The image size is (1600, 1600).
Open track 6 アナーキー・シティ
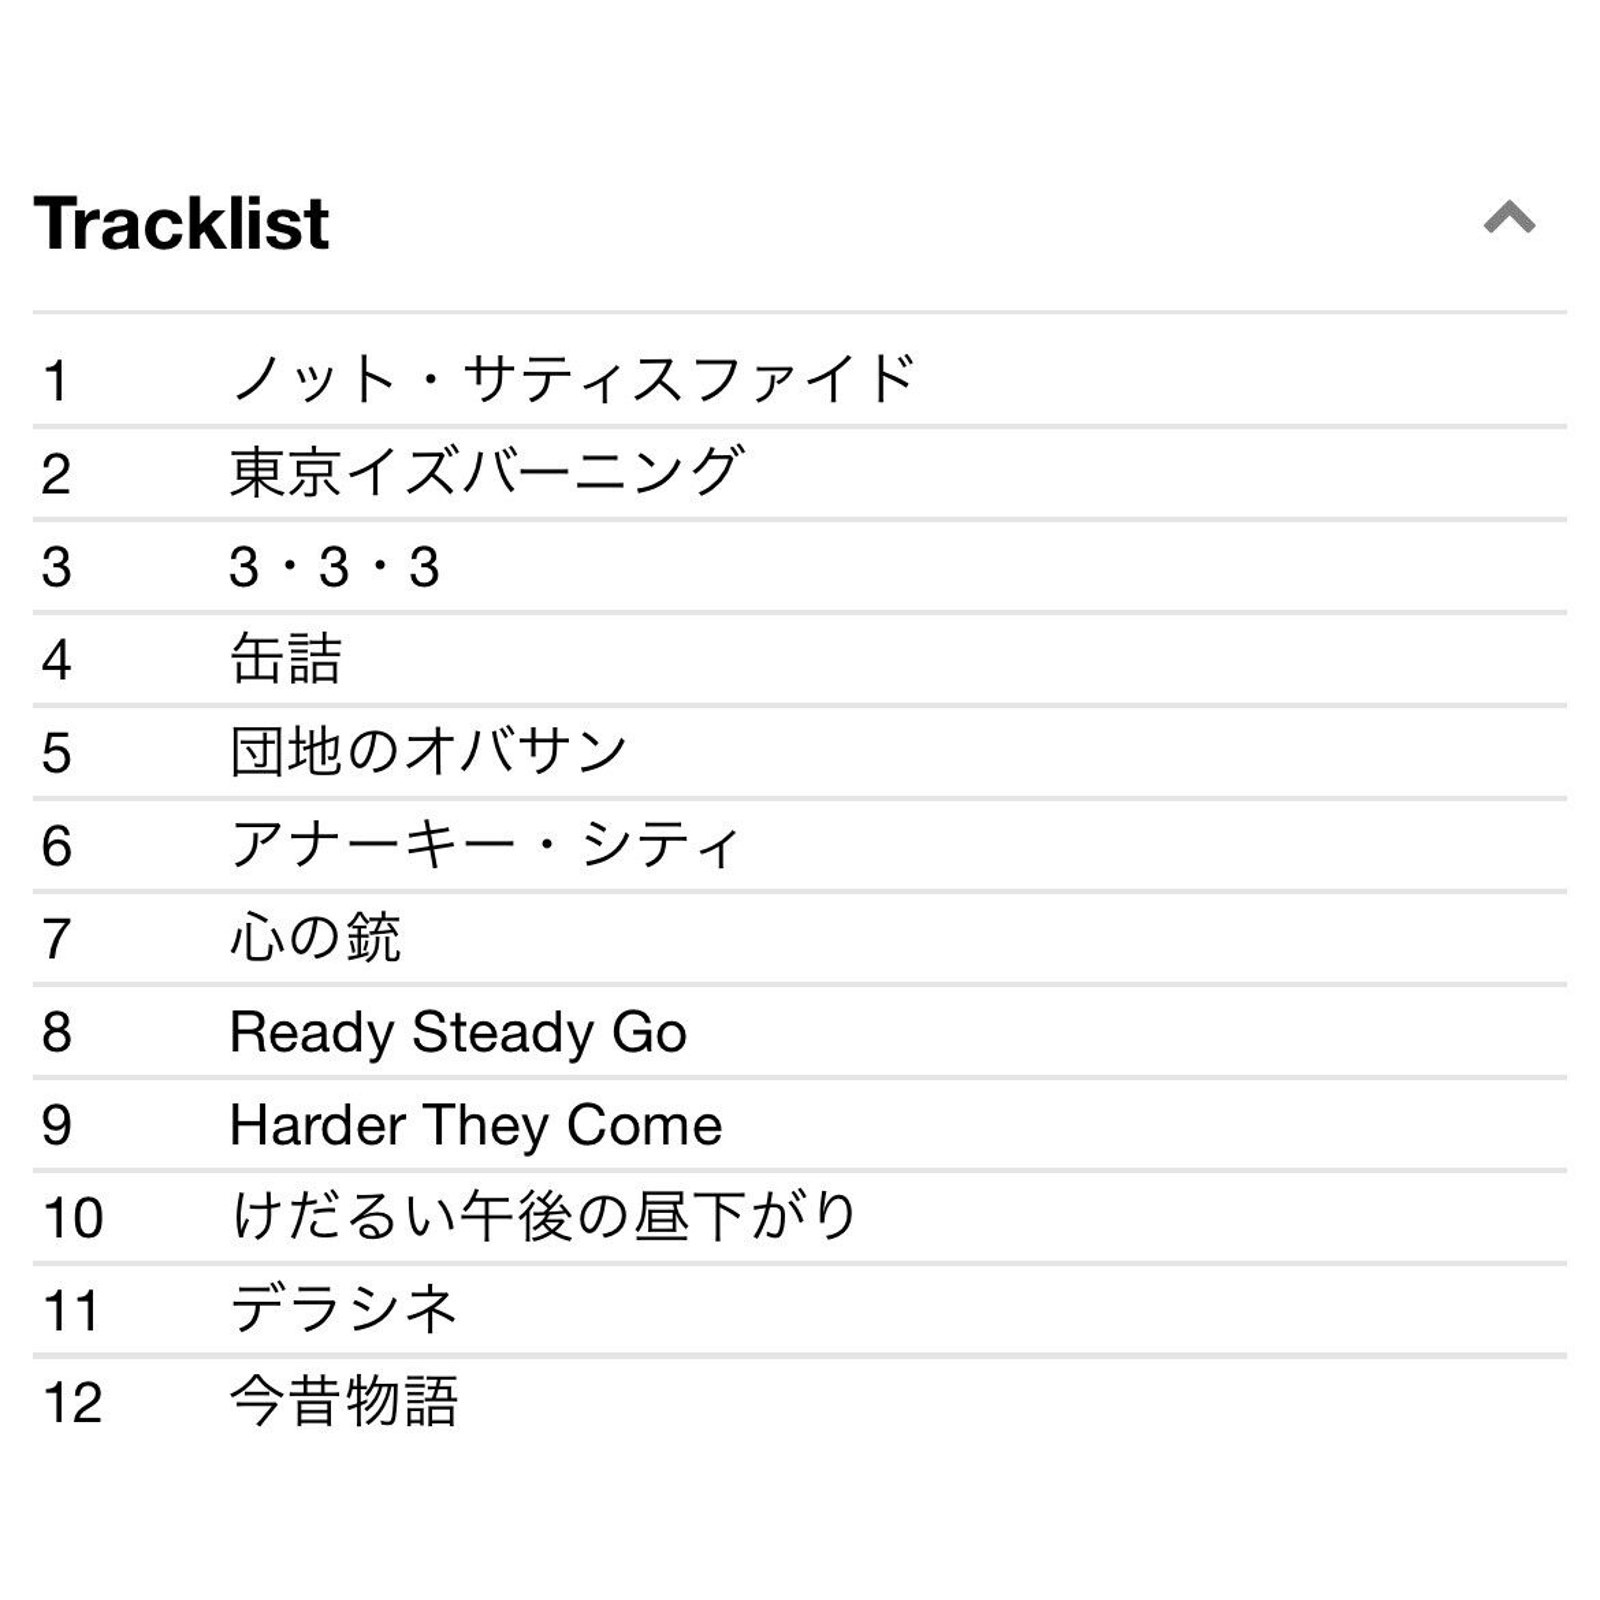point(799,845)
